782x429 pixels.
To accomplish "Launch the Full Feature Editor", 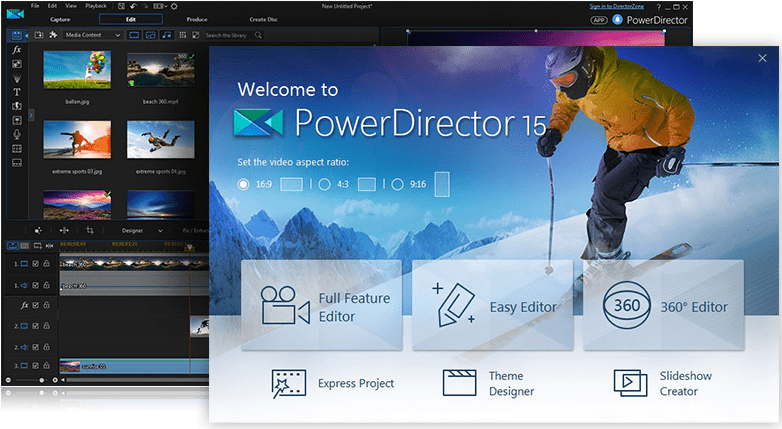I will click(322, 305).
